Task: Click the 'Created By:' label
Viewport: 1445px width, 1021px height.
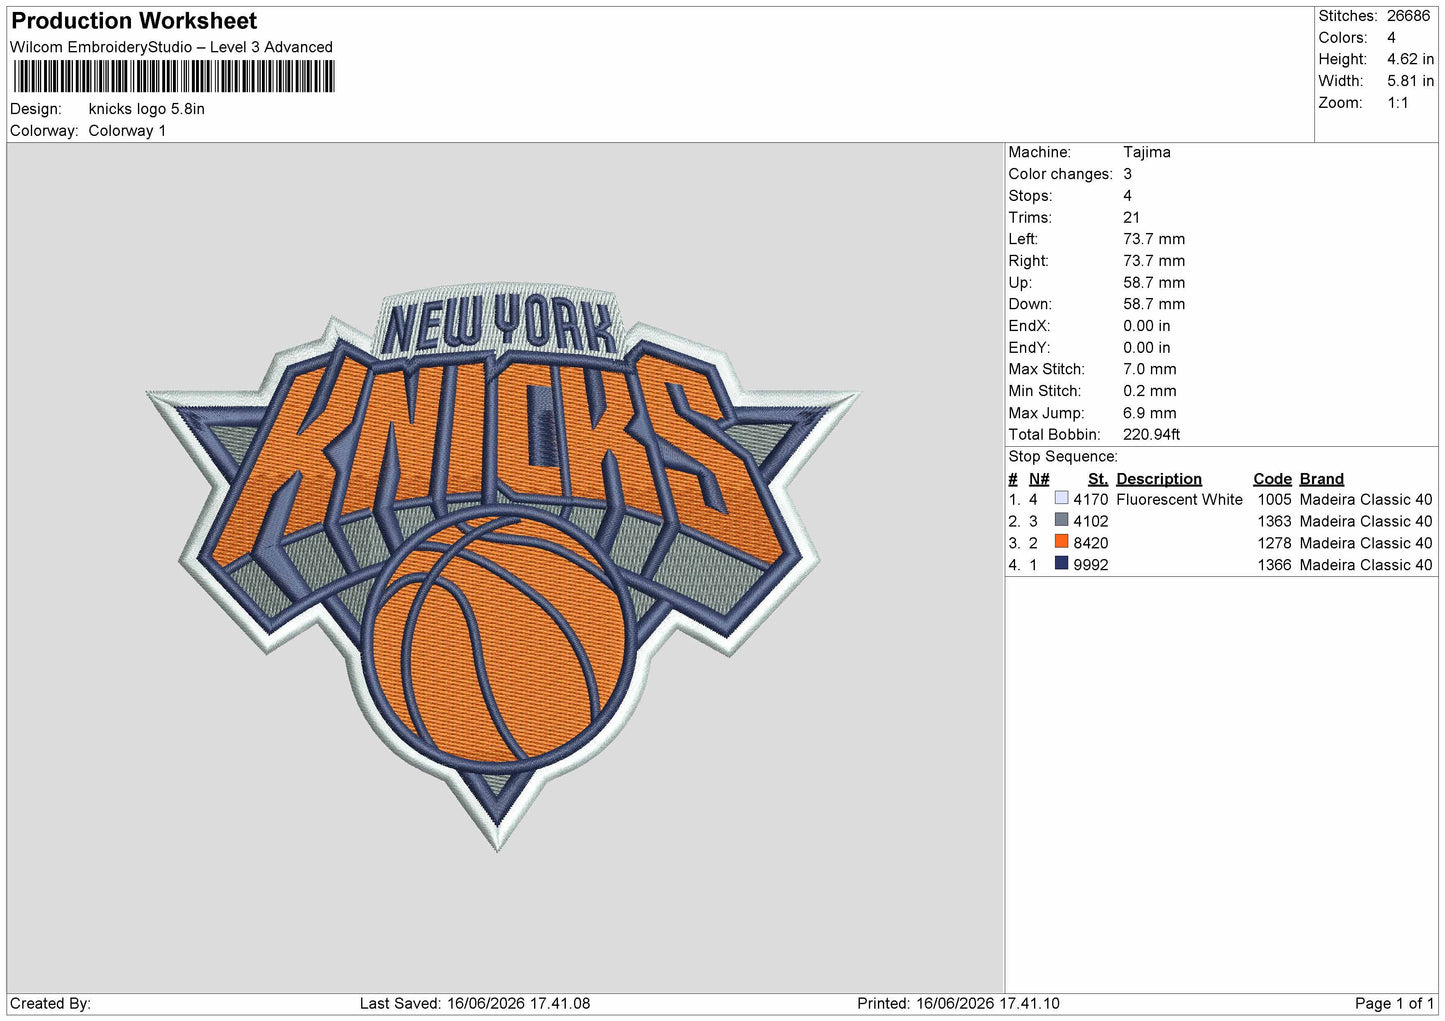Action: (50, 1003)
